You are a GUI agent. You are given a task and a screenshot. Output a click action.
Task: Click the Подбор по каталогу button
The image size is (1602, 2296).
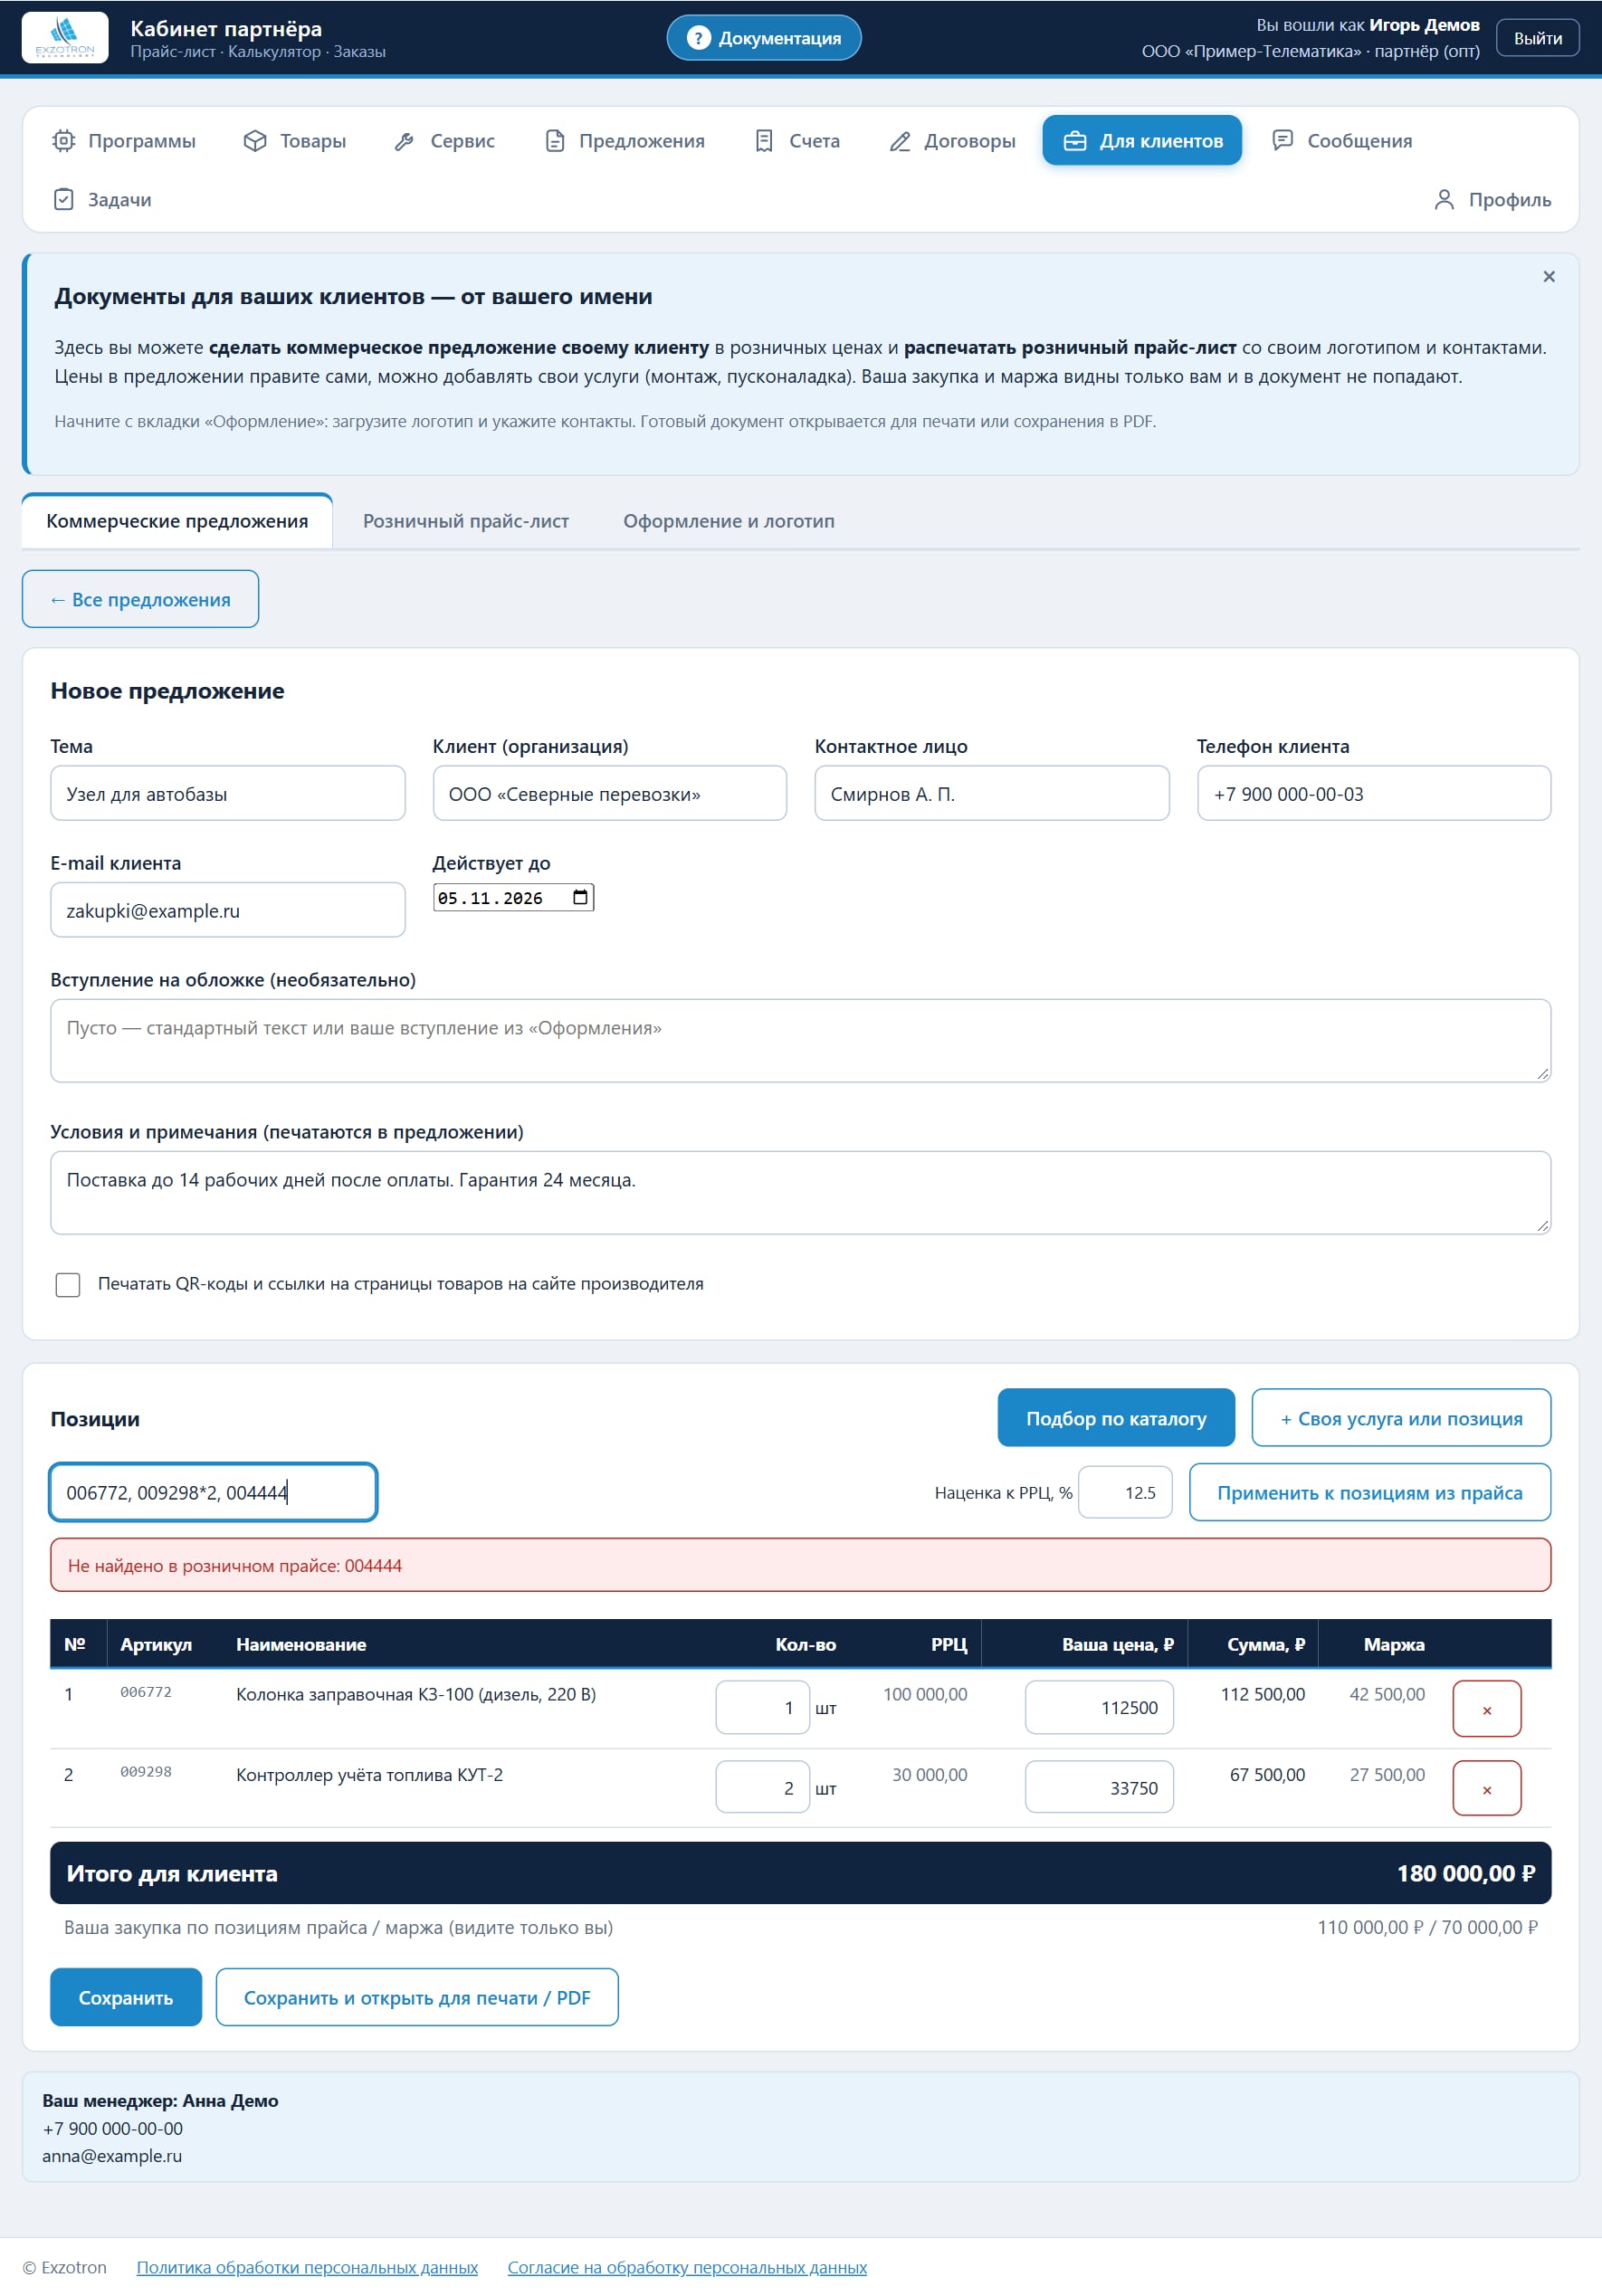[x=1115, y=1417]
